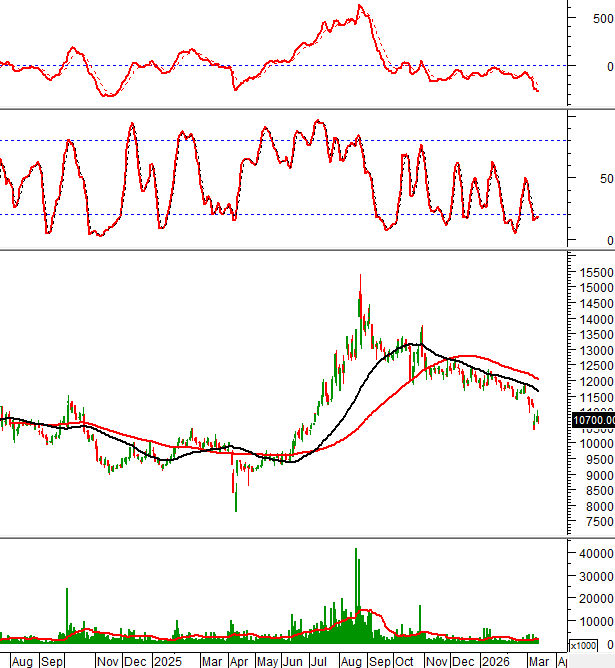Click the lowest candlestick wick near 8000
615x668 pixels.
tap(236, 509)
